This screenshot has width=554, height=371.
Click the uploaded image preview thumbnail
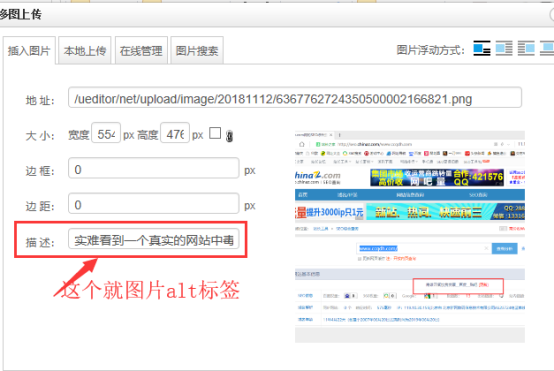[410, 237]
